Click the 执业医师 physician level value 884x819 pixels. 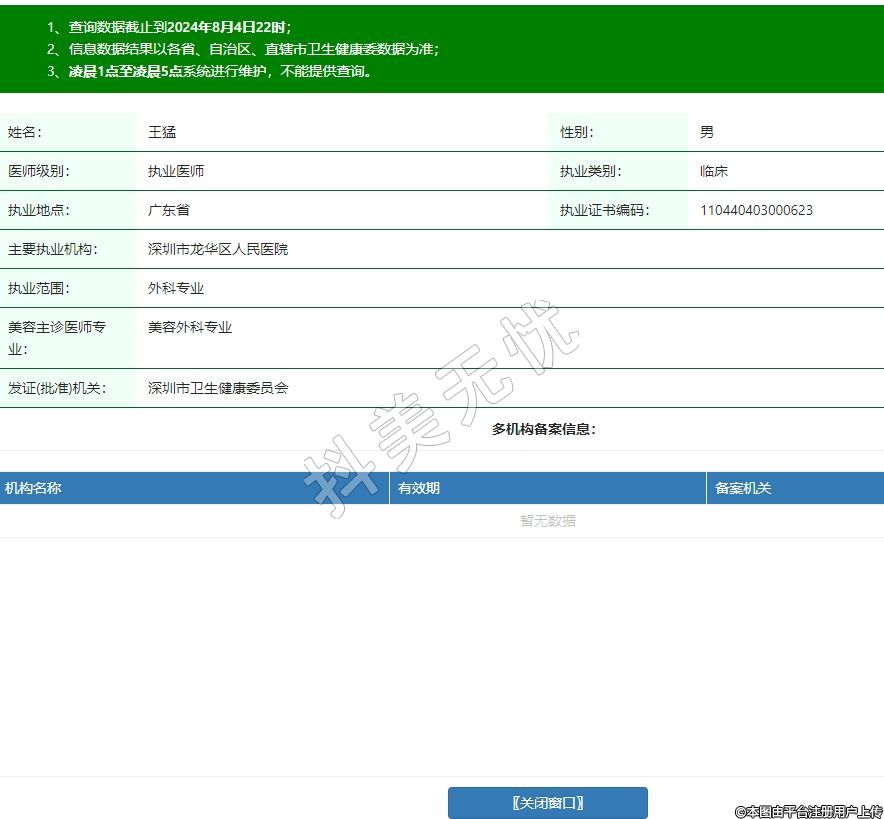(176, 171)
